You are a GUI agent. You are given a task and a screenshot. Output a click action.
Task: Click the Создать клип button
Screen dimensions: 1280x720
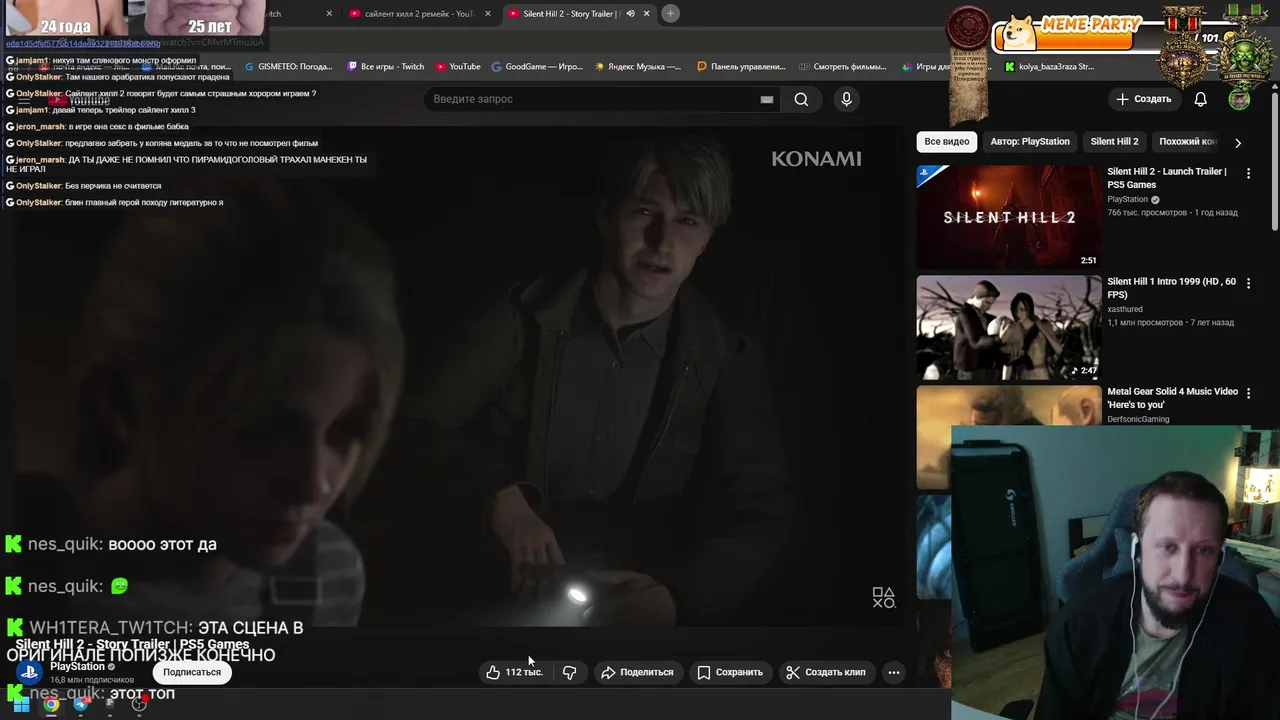point(825,672)
